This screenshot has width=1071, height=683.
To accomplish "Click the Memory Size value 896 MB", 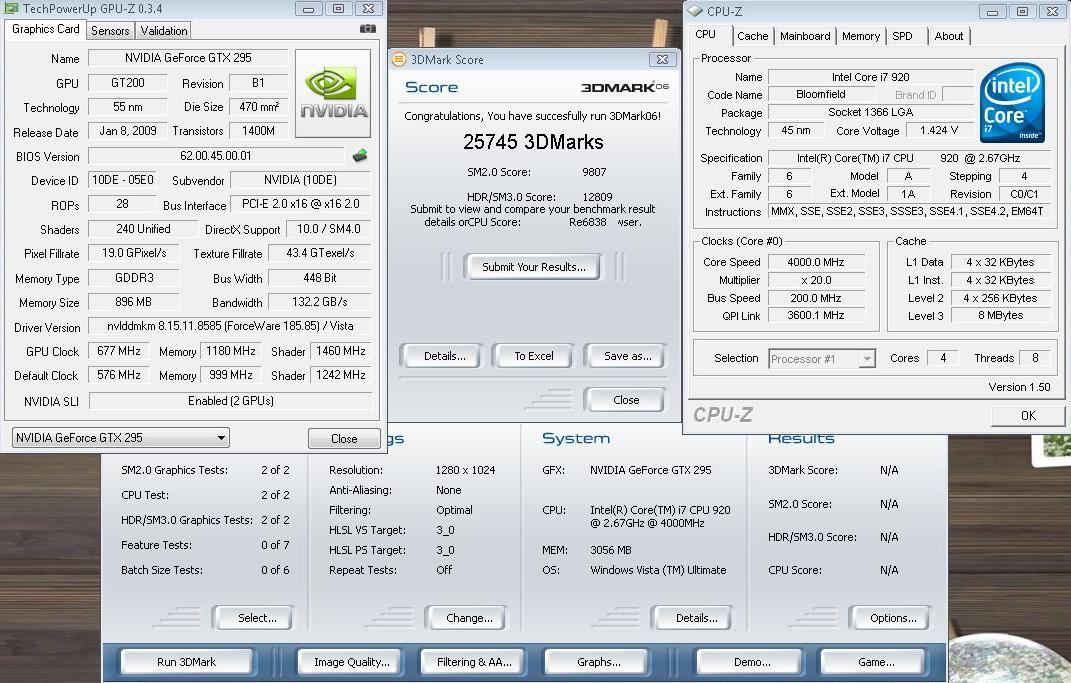I will 134,302.
